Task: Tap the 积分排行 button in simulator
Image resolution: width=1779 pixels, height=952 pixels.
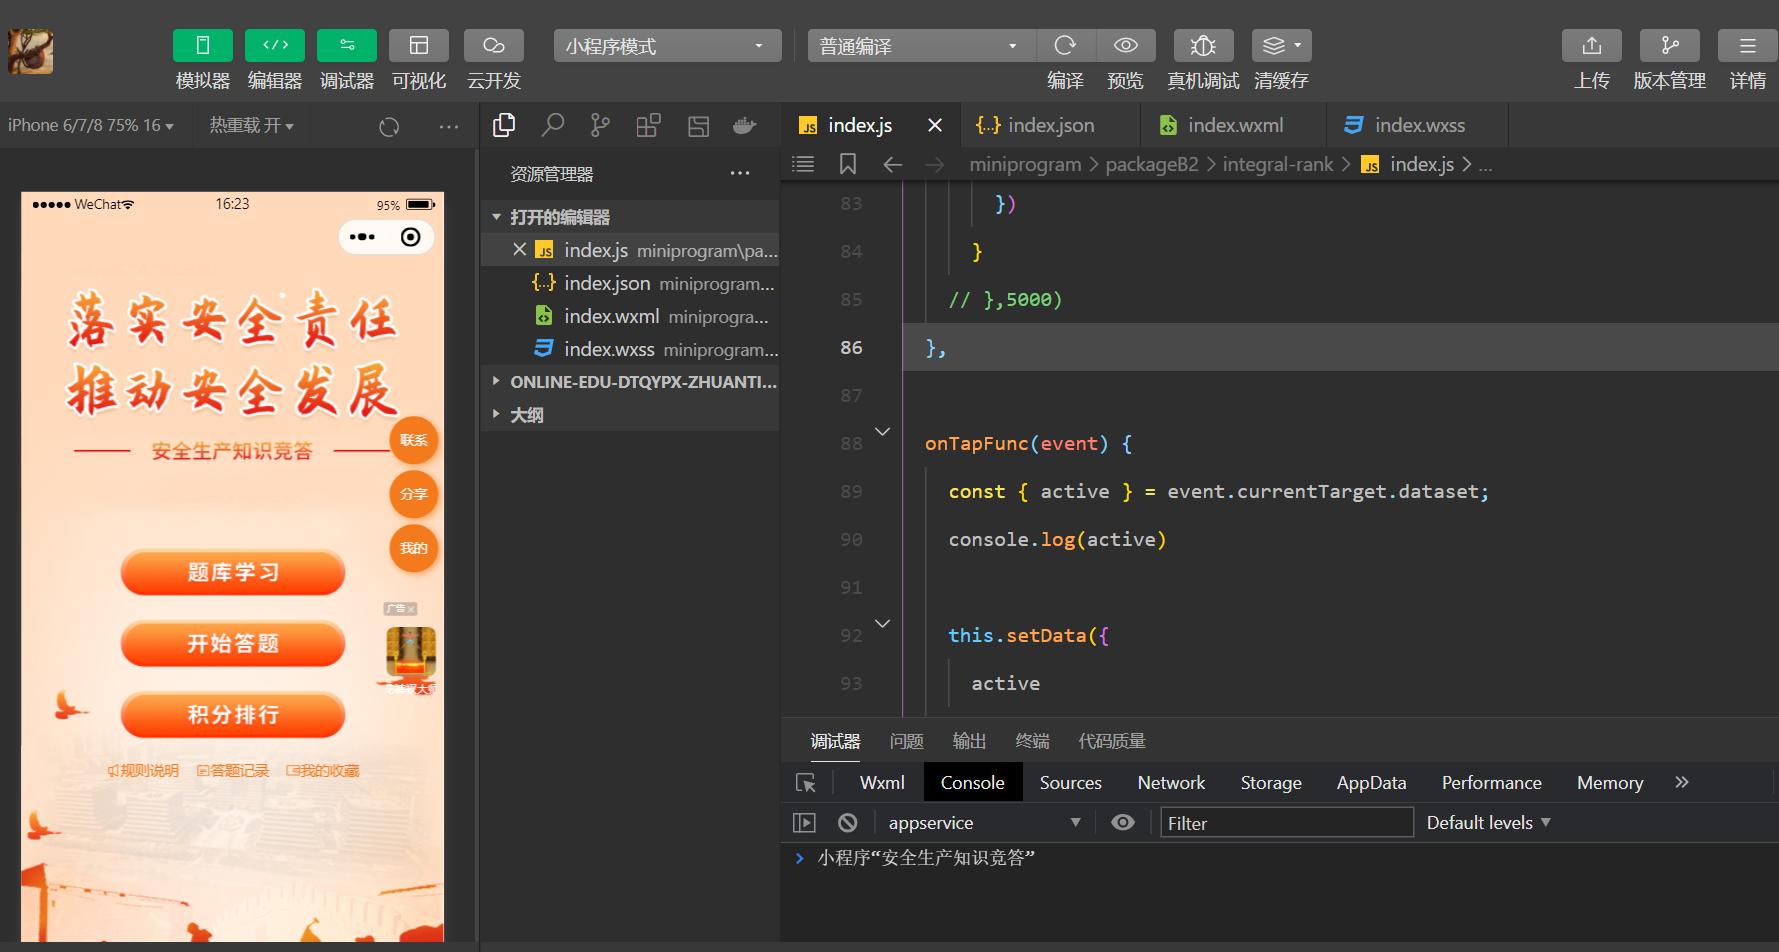Action: tap(233, 715)
